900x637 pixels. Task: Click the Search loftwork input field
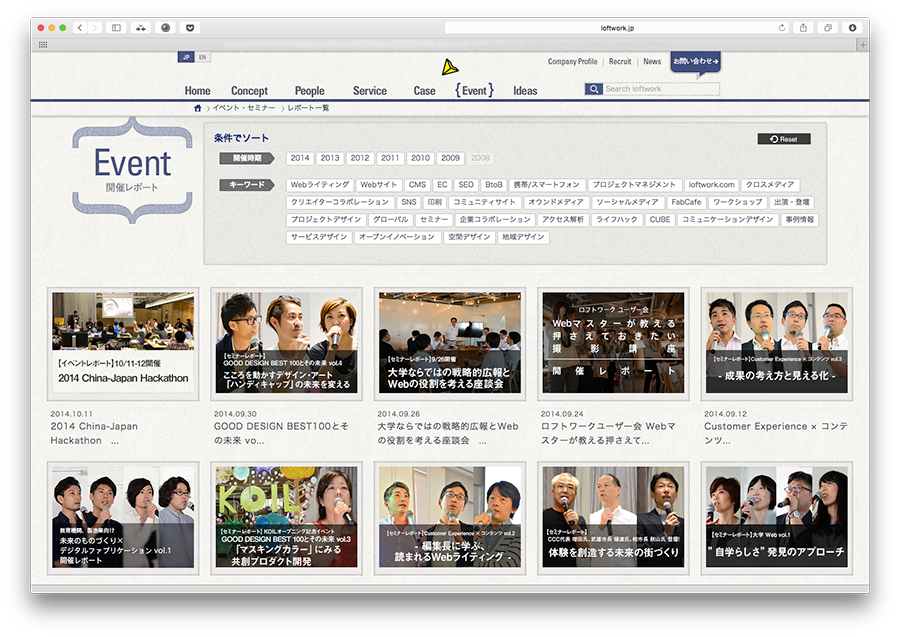click(x=660, y=89)
